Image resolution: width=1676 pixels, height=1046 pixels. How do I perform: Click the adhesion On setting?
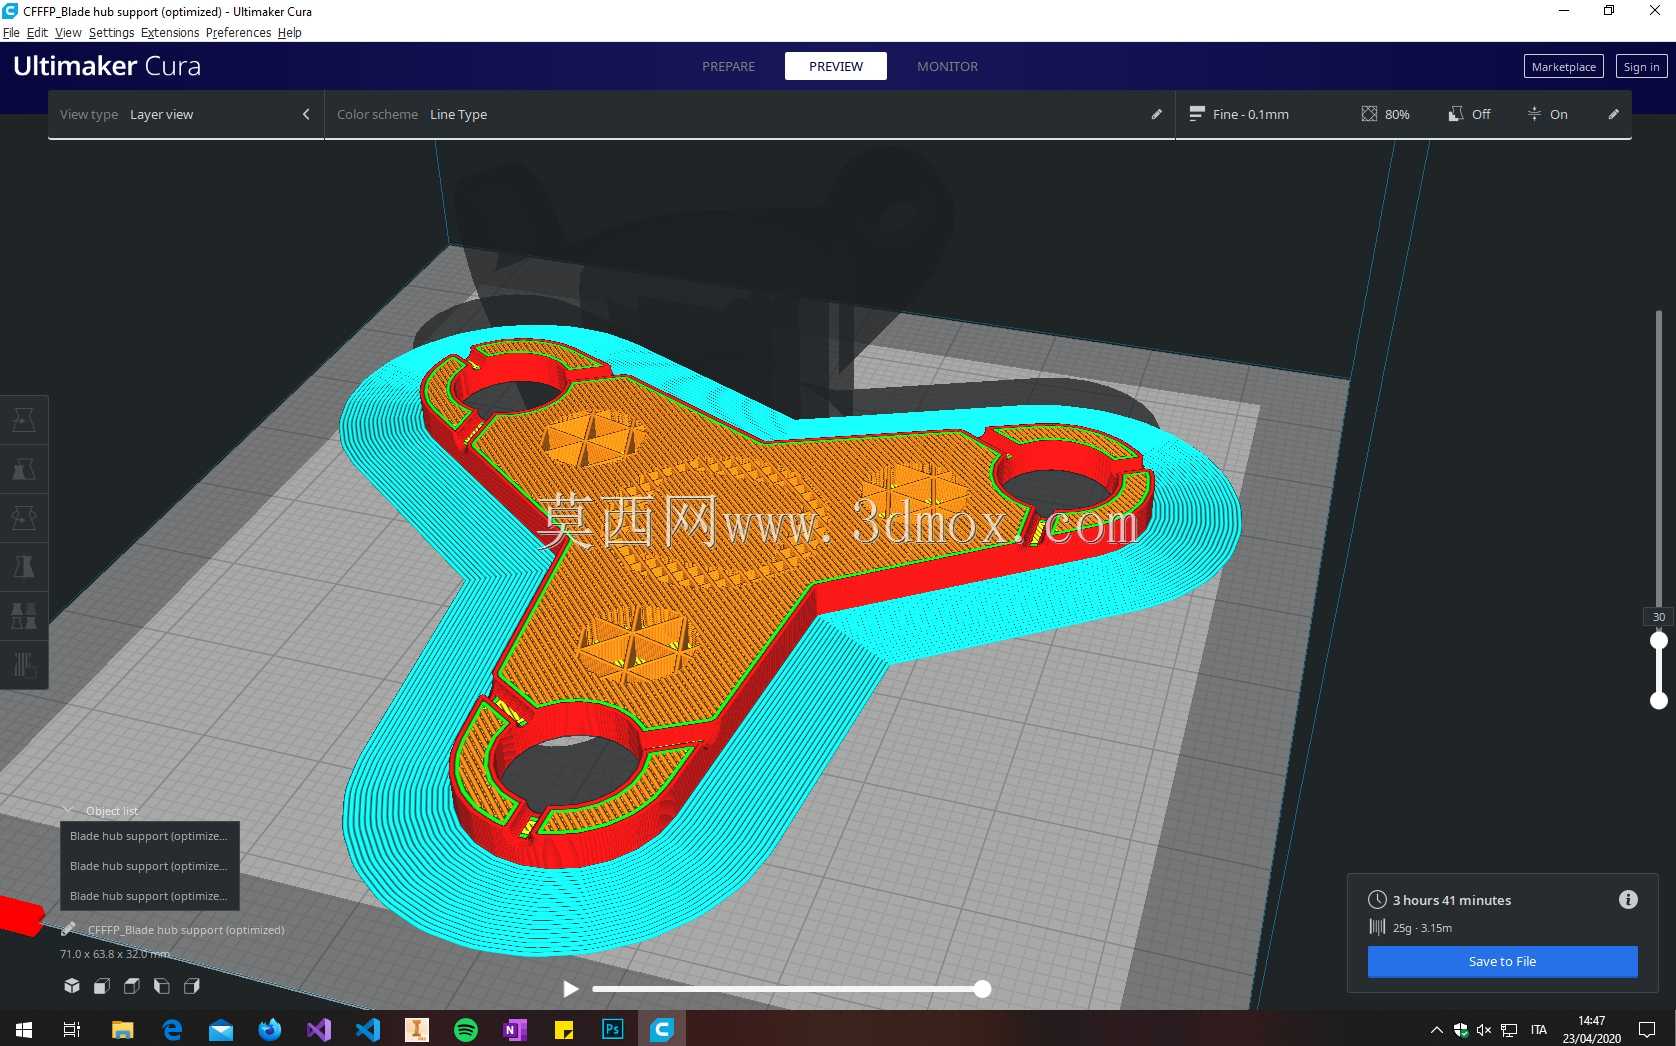pos(1547,114)
